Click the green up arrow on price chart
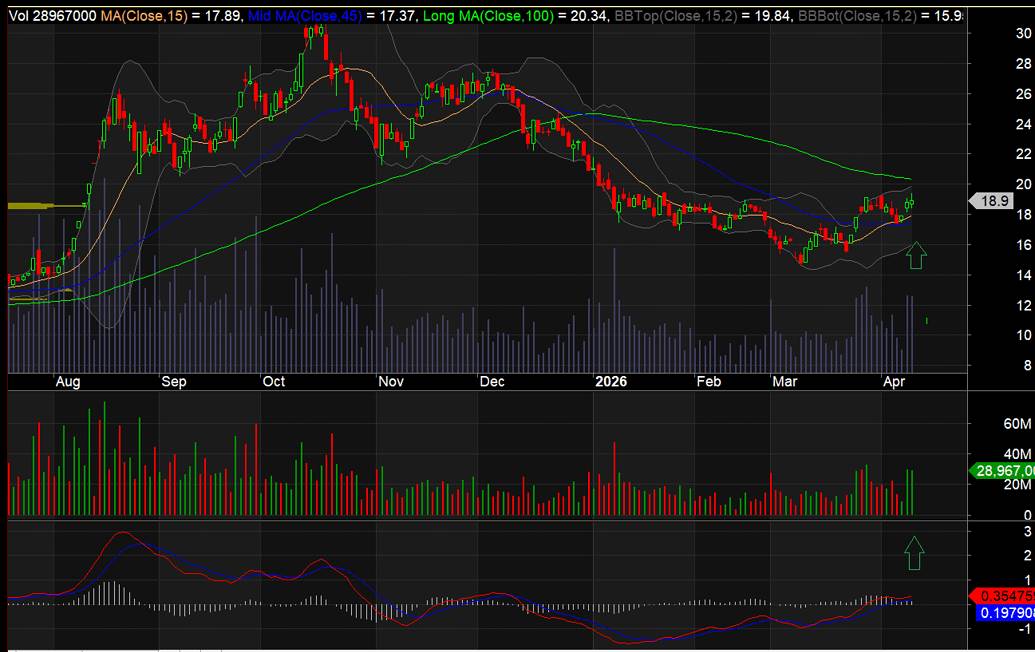Viewport: 1035px width, 652px height. (x=916, y=256)
